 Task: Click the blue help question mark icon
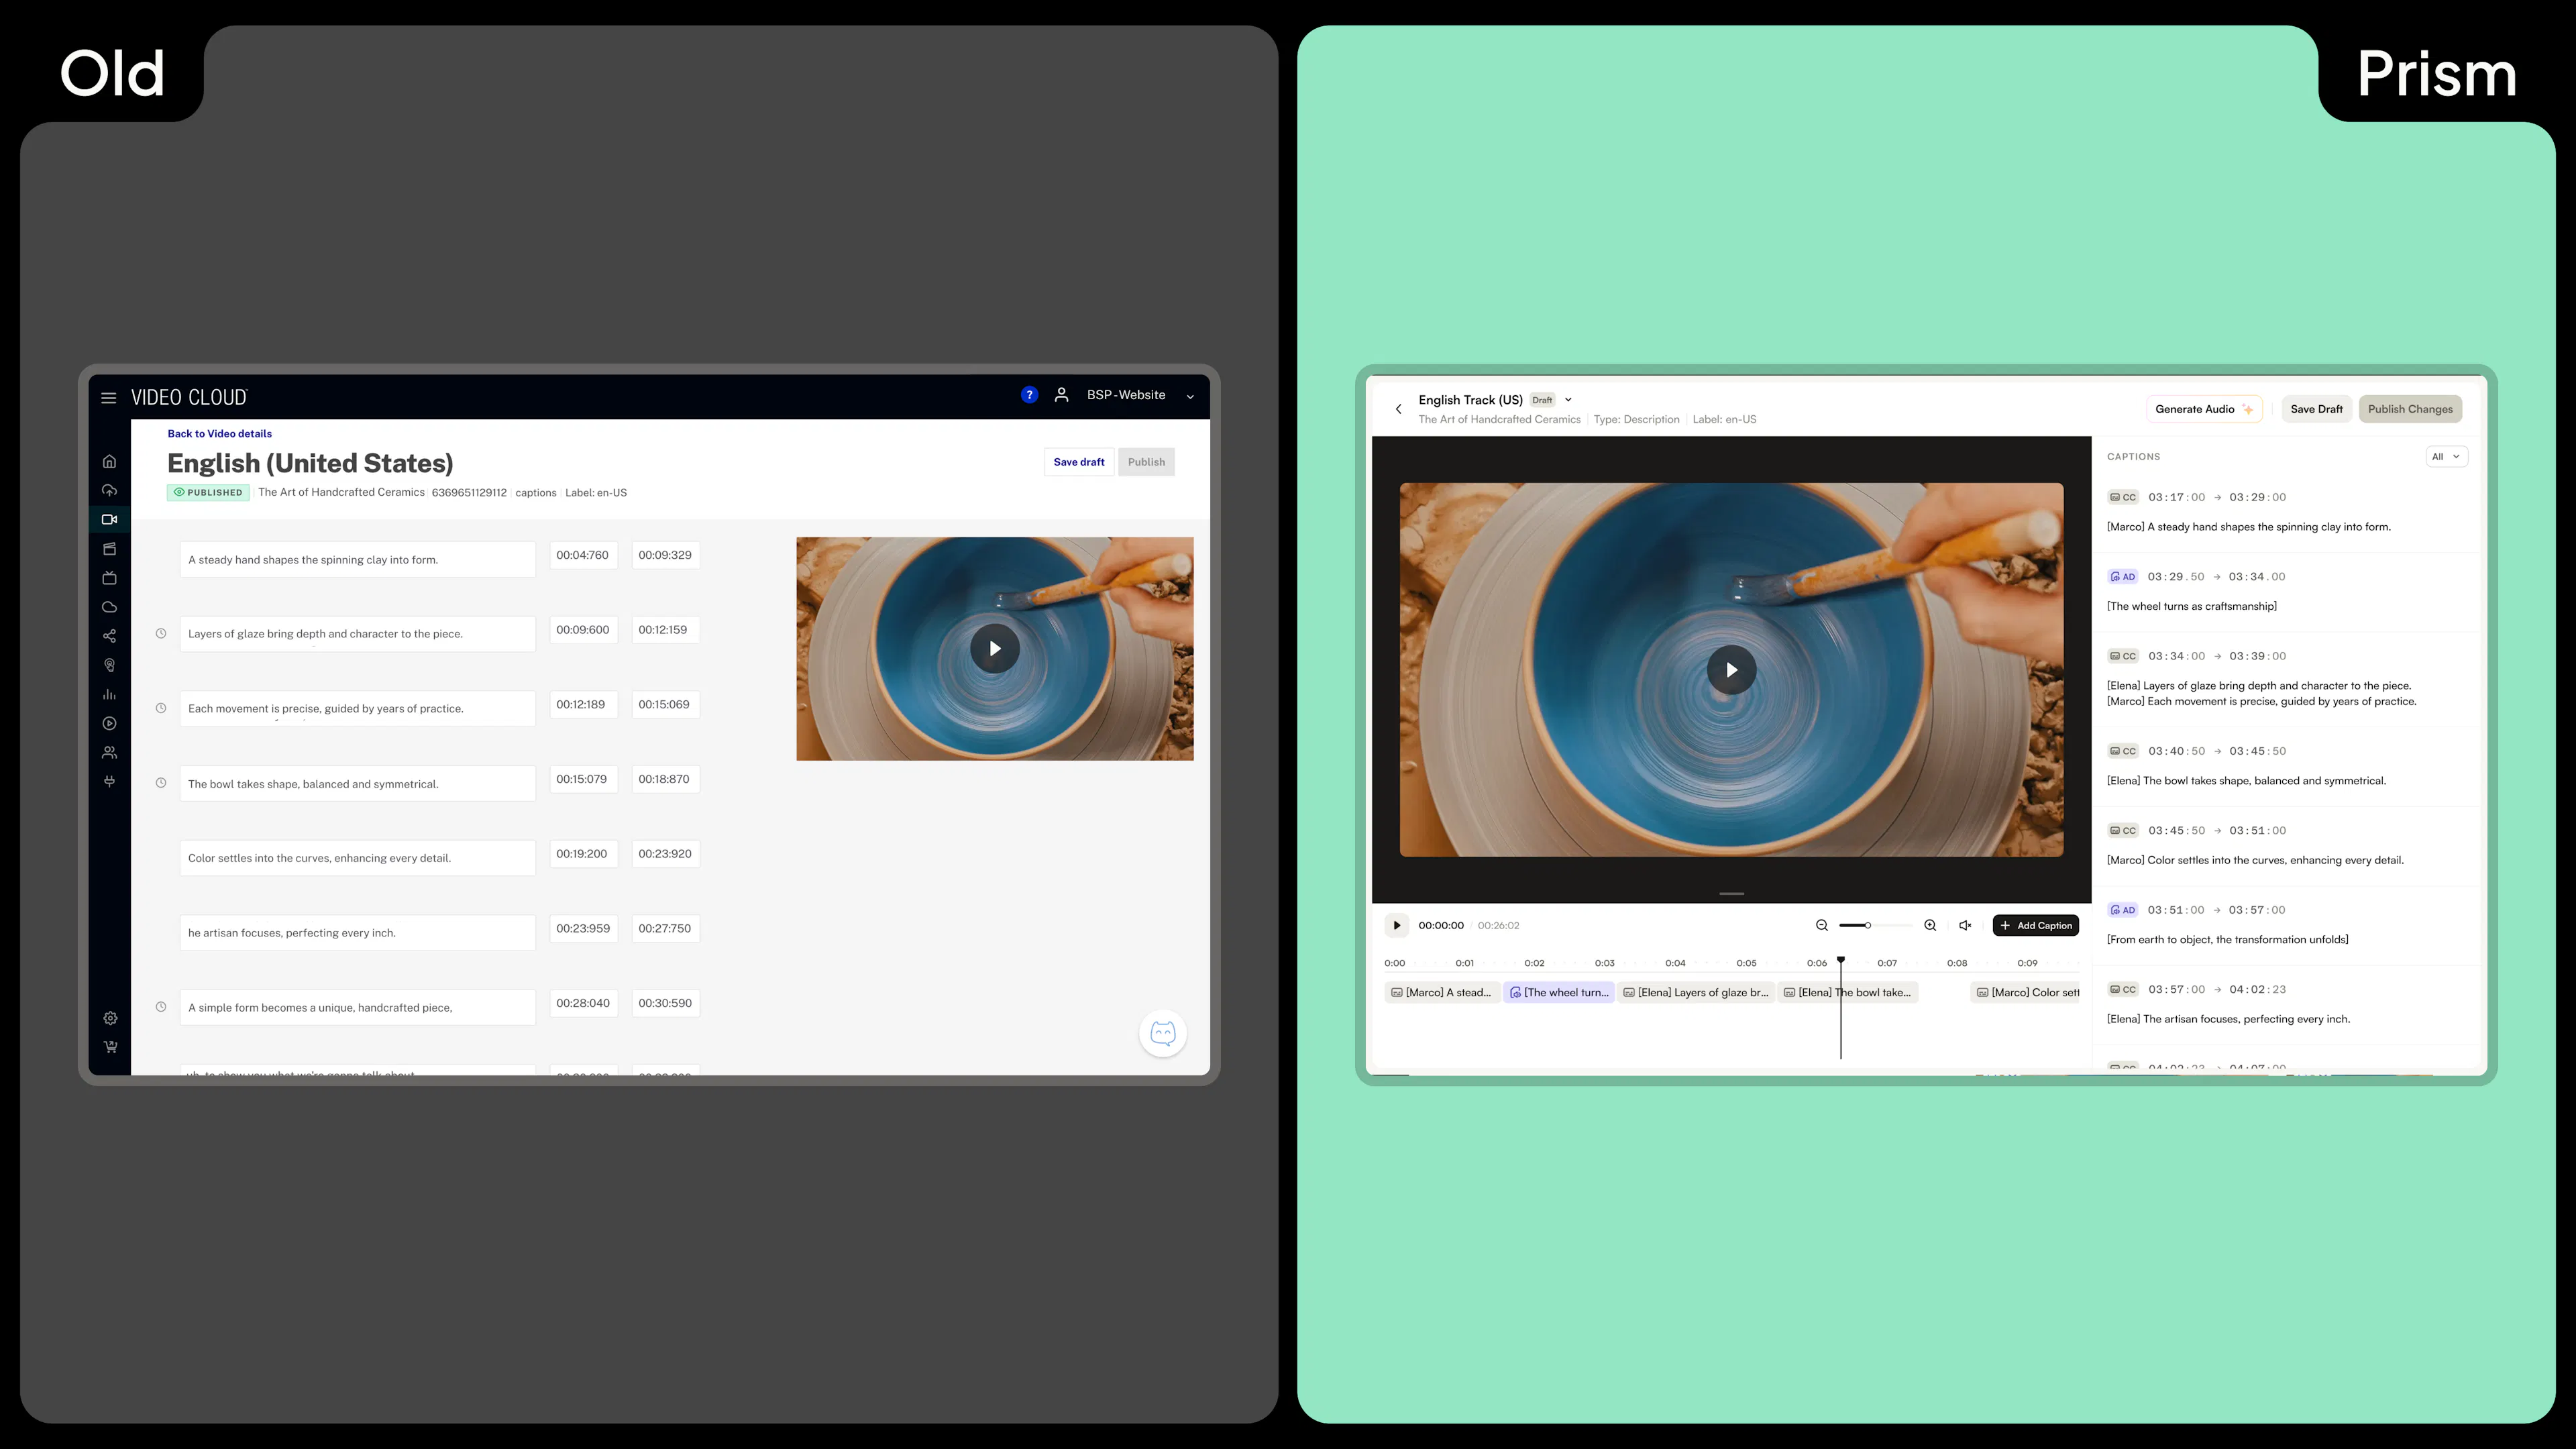[1029, 395]
